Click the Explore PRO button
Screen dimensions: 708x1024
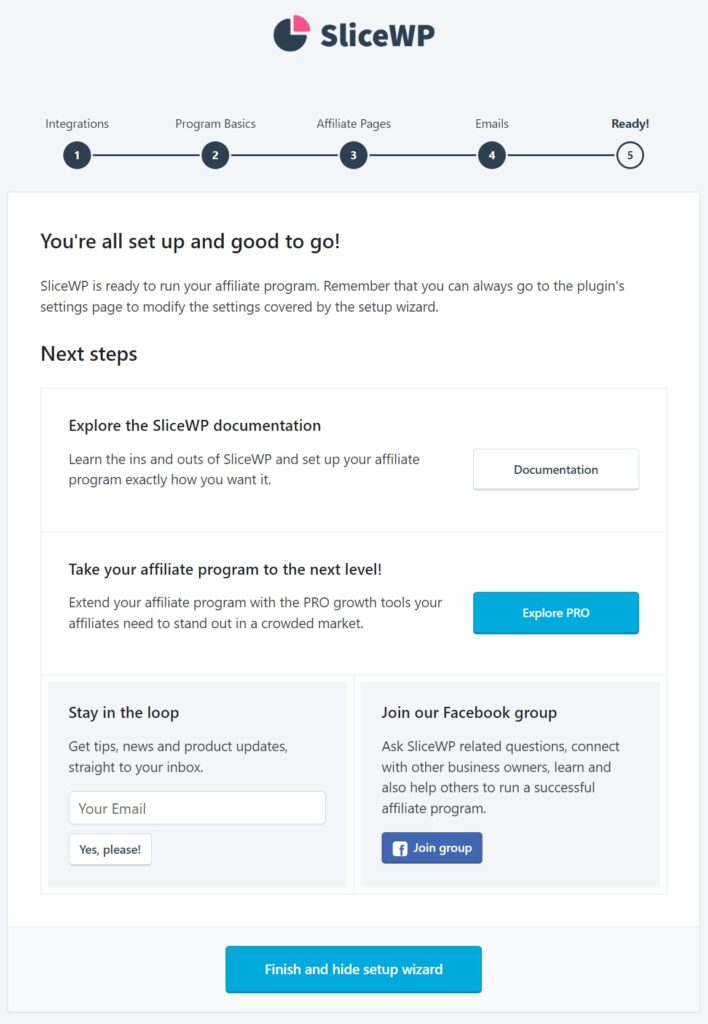coord(556,613)
